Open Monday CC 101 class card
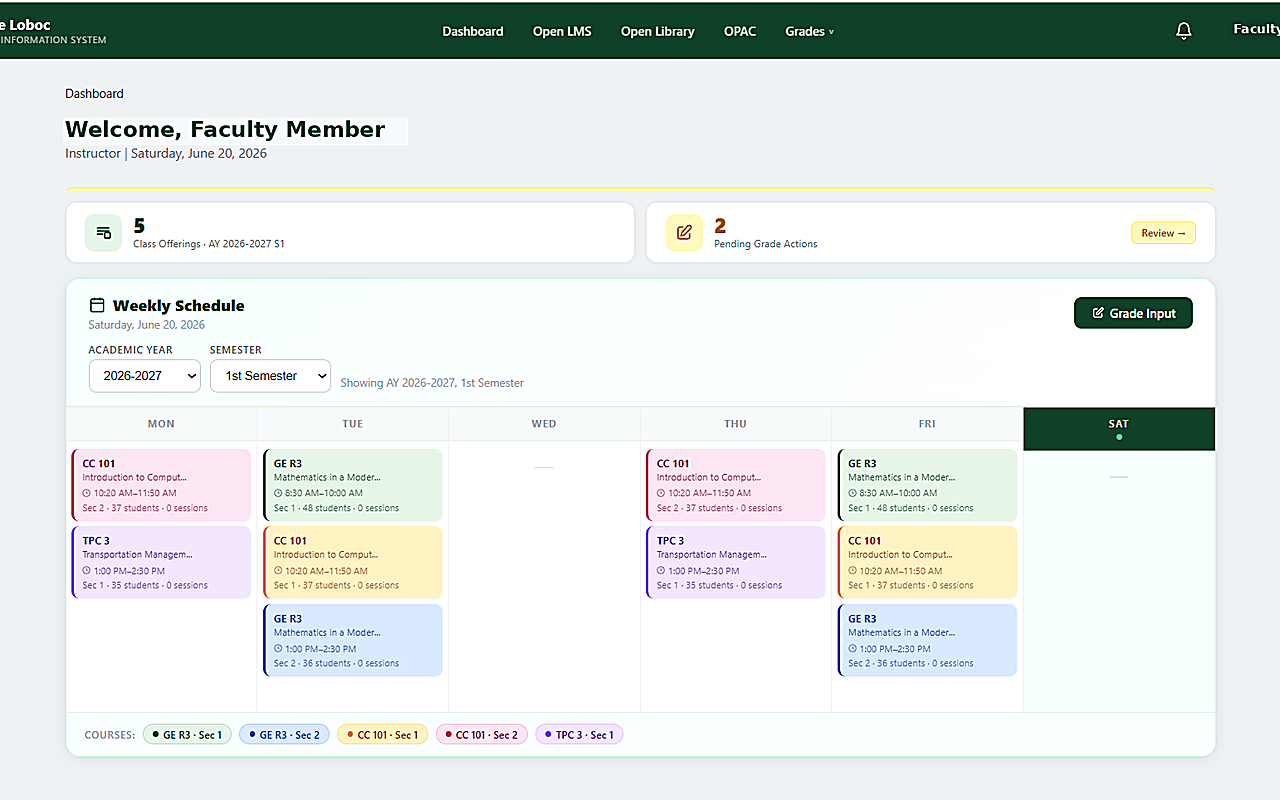This screenshot has height=800, width=1280. click(x=161, y=485)
